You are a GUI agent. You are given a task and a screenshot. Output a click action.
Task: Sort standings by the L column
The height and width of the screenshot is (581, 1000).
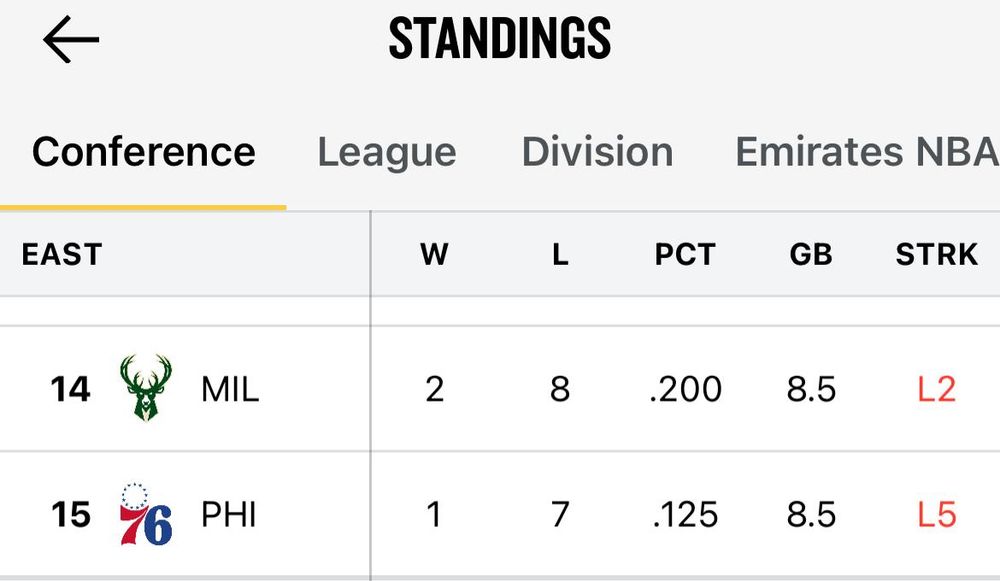tap(559, 255)
